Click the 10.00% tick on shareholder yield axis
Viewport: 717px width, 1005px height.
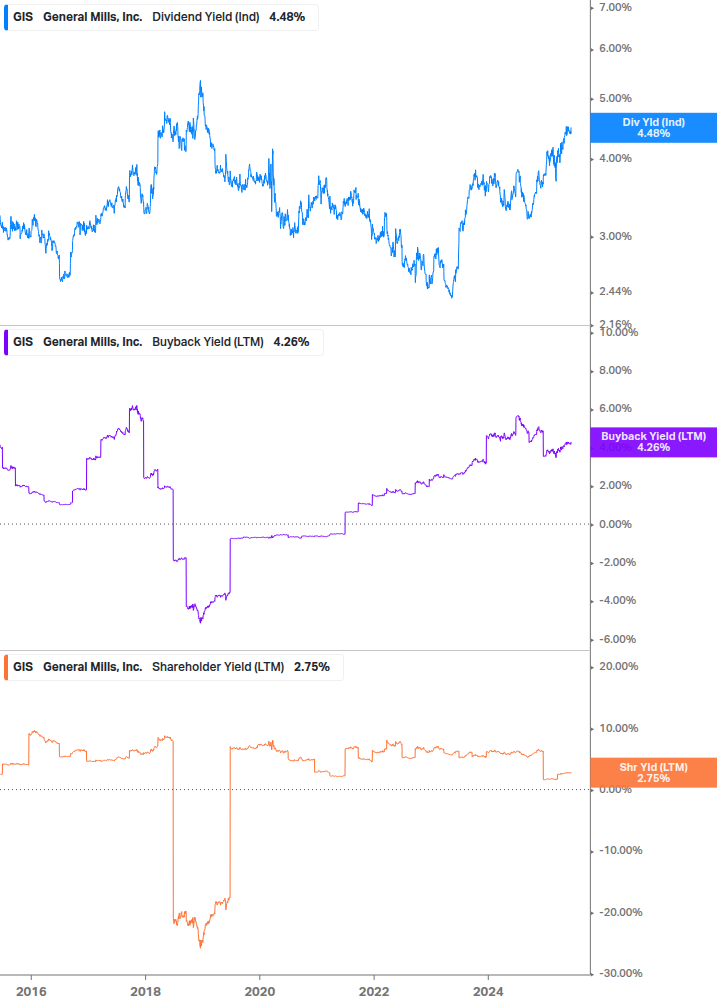618,728
